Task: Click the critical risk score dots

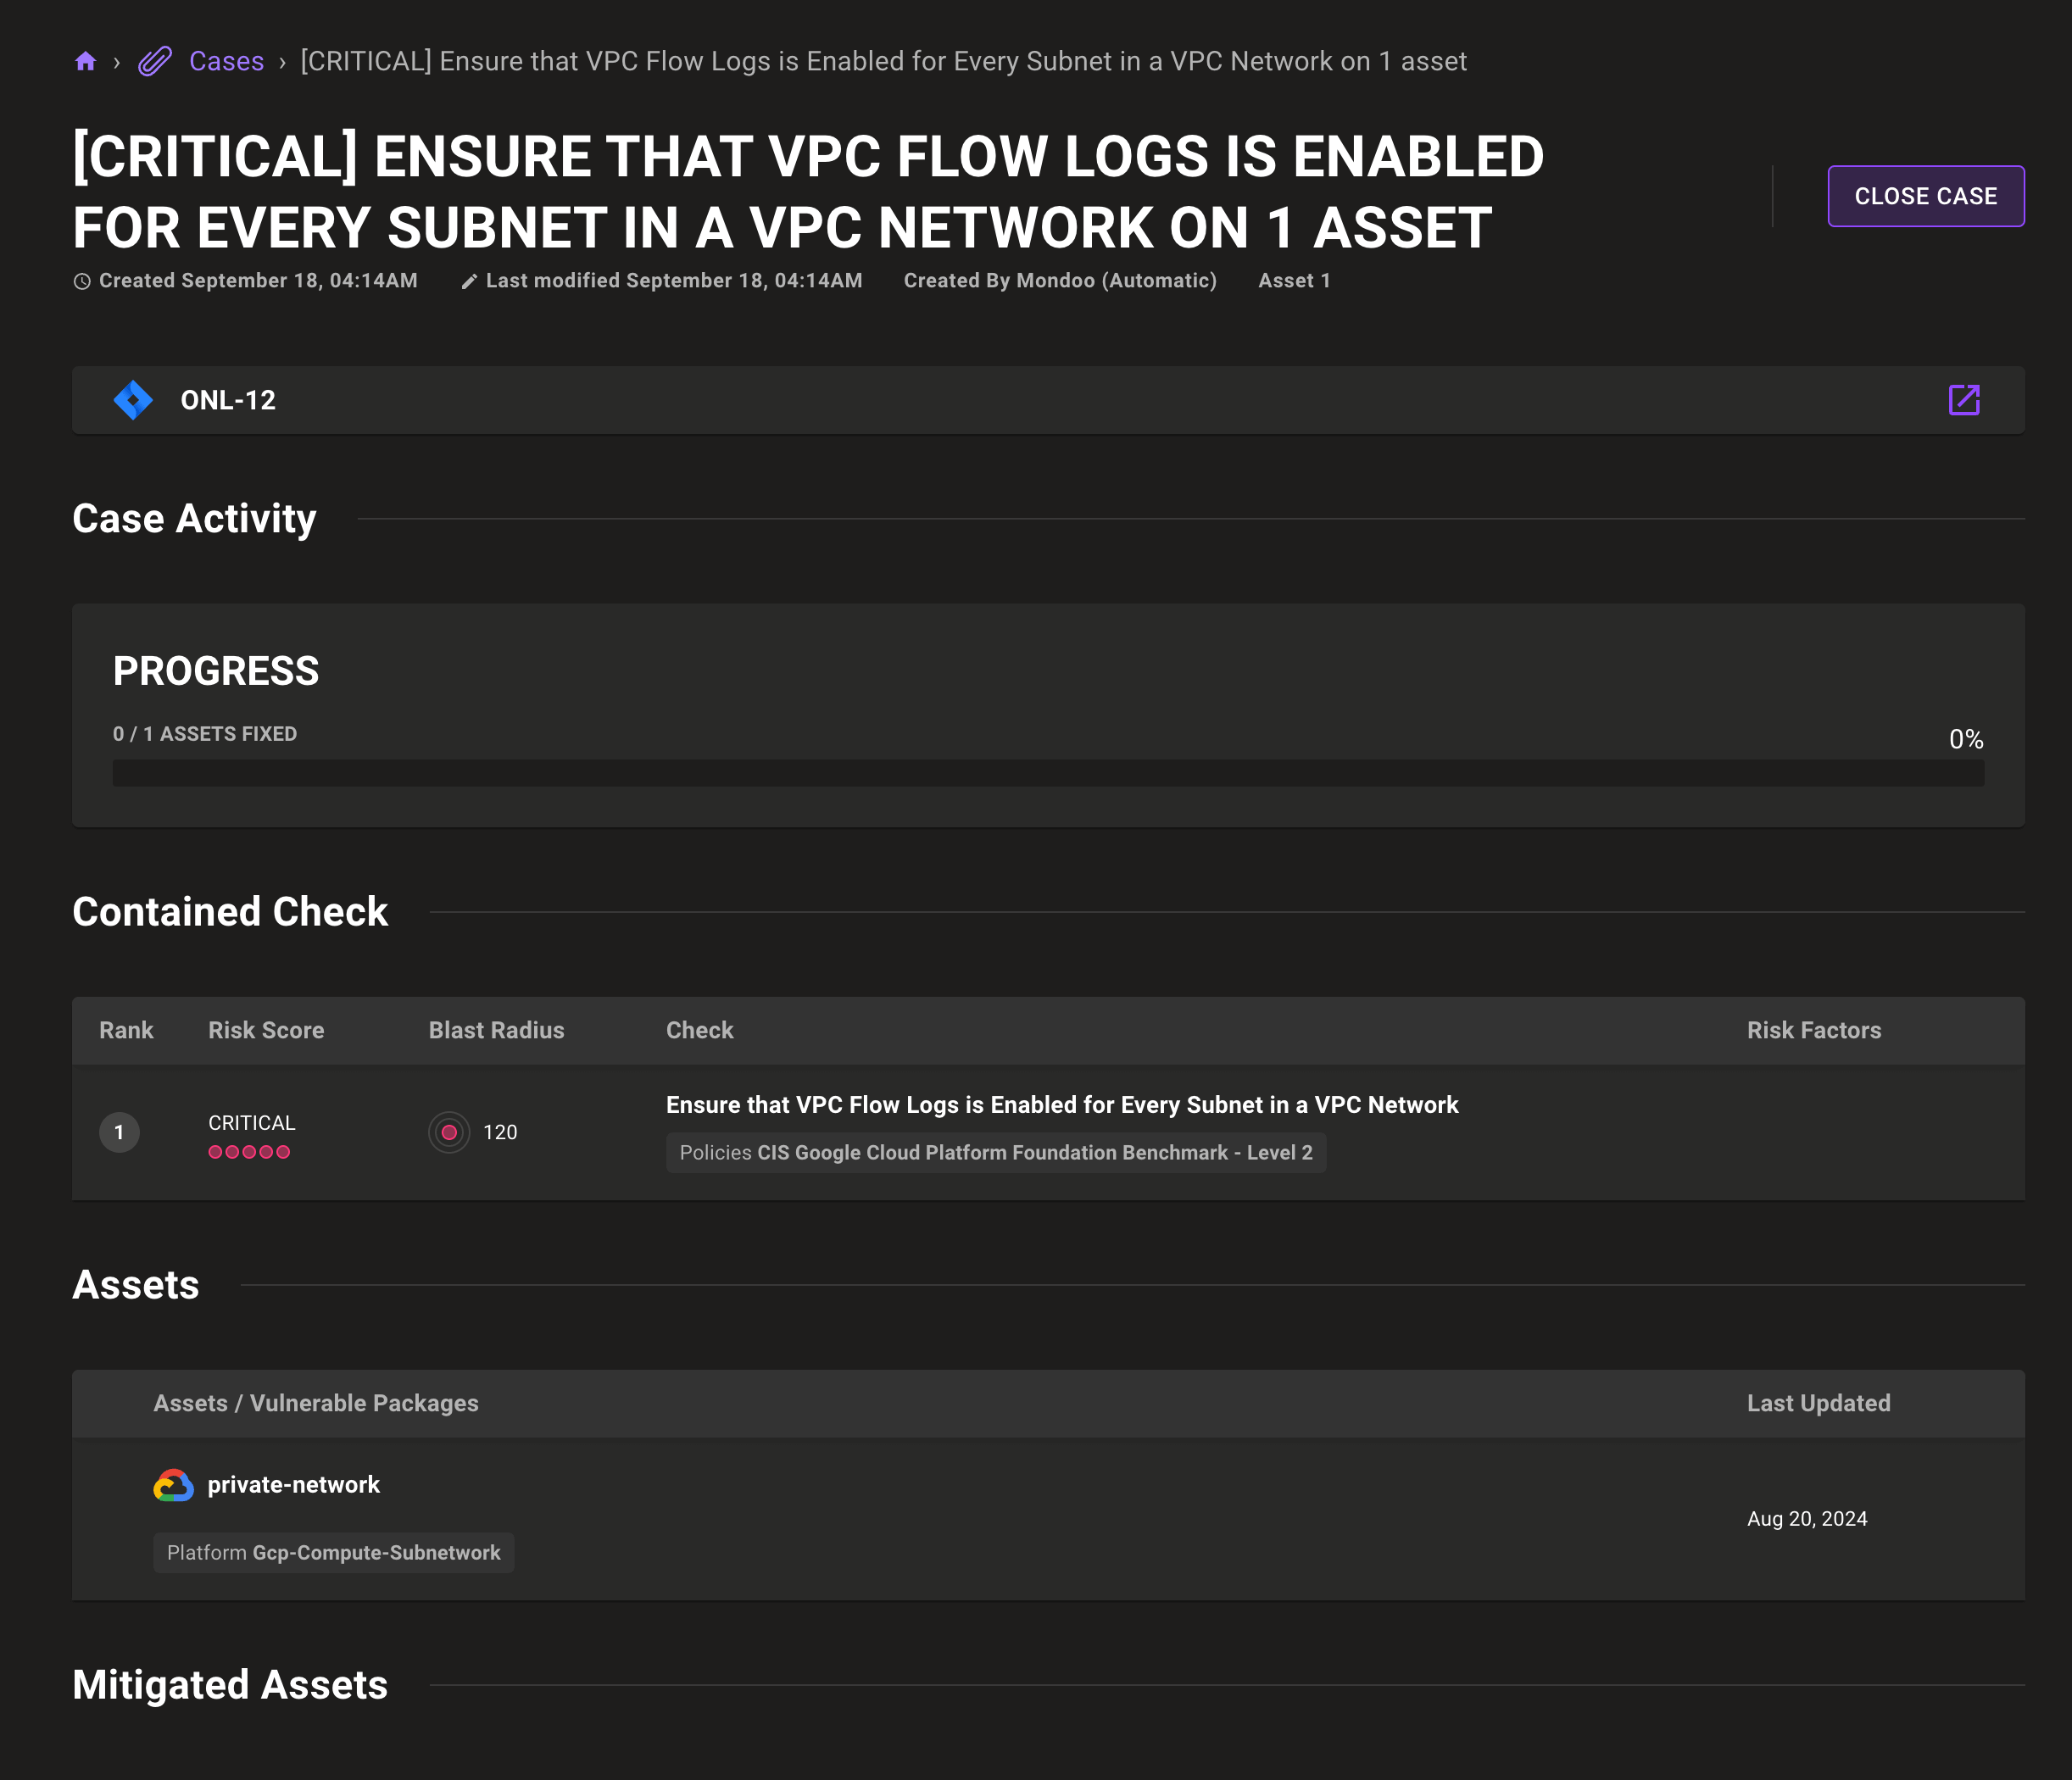Action: pos(249,1152)
